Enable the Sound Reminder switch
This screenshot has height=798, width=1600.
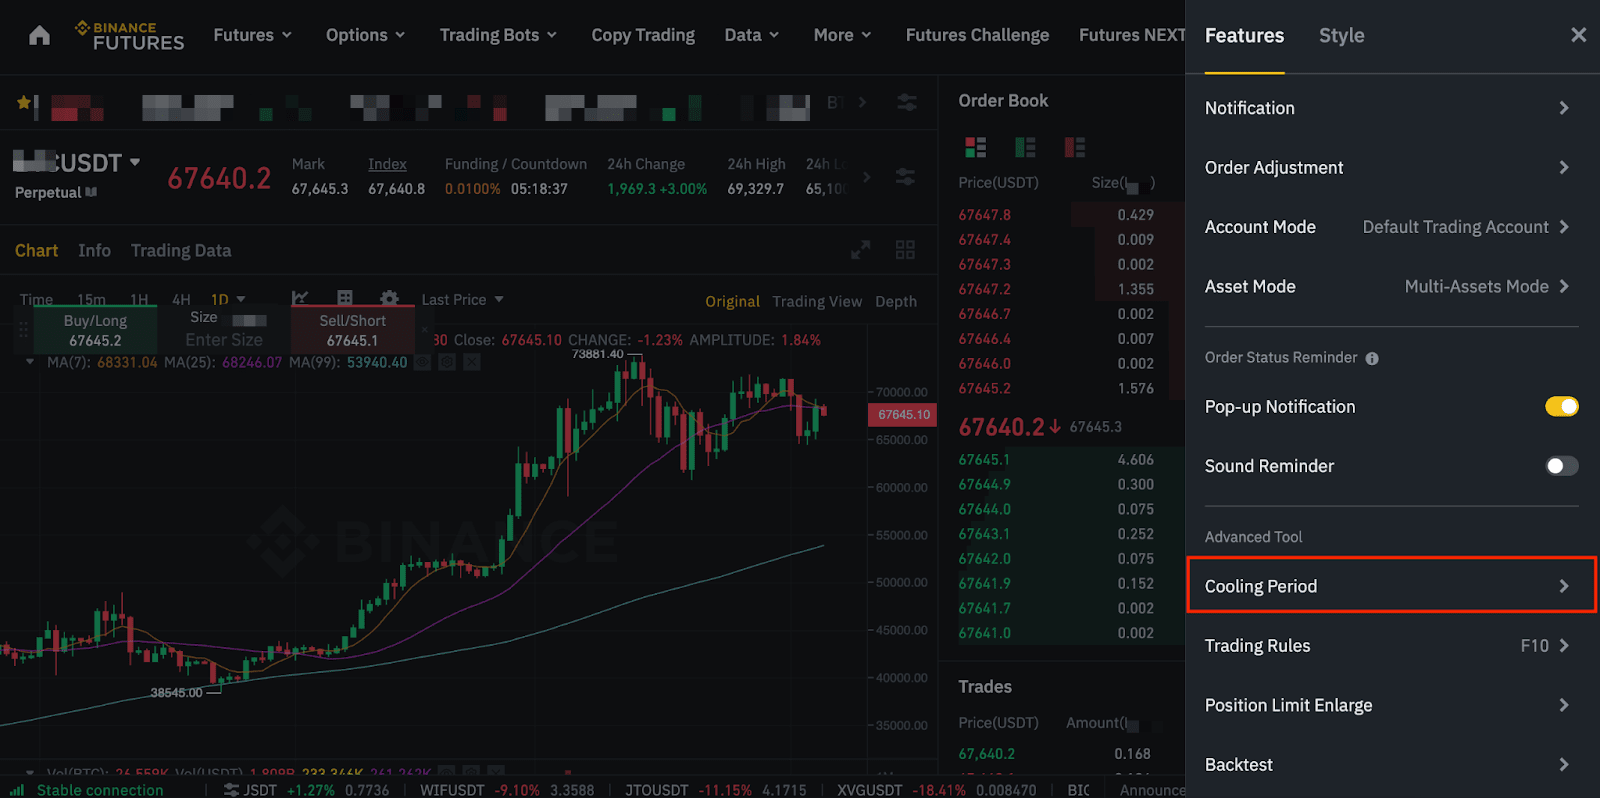(x=1561, y=466)
